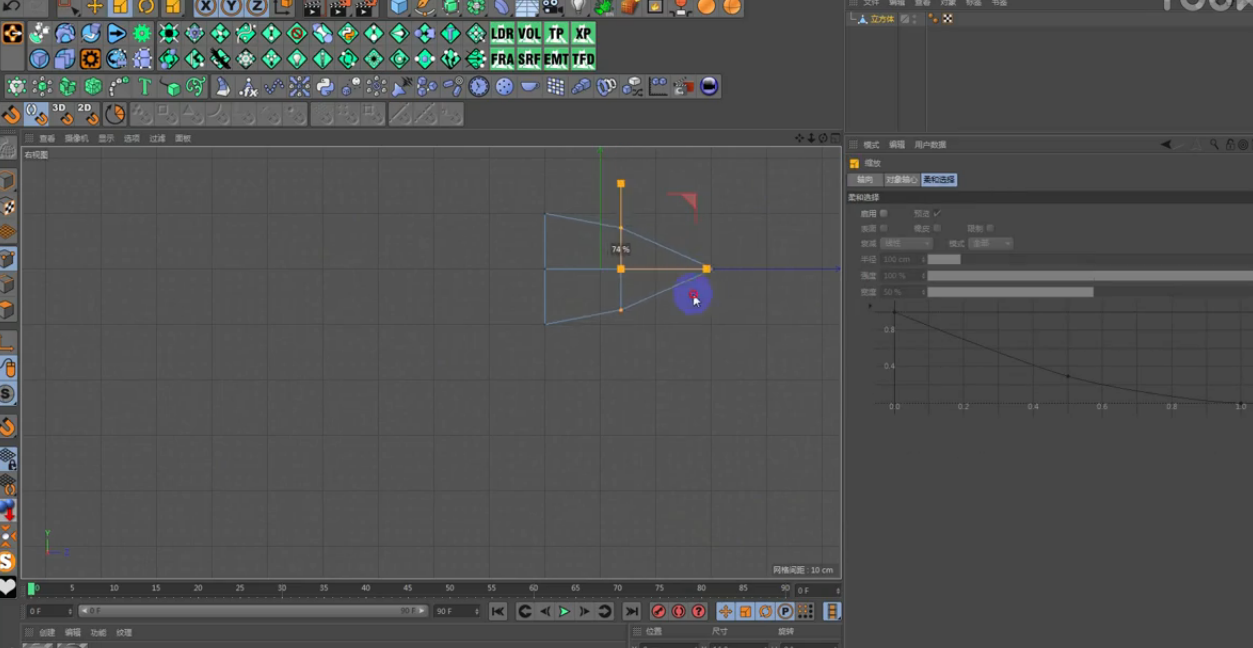This screenshot has height=648, width=1253.
Task: Click the red record keyframe button
Action: (x=658, y=611)
